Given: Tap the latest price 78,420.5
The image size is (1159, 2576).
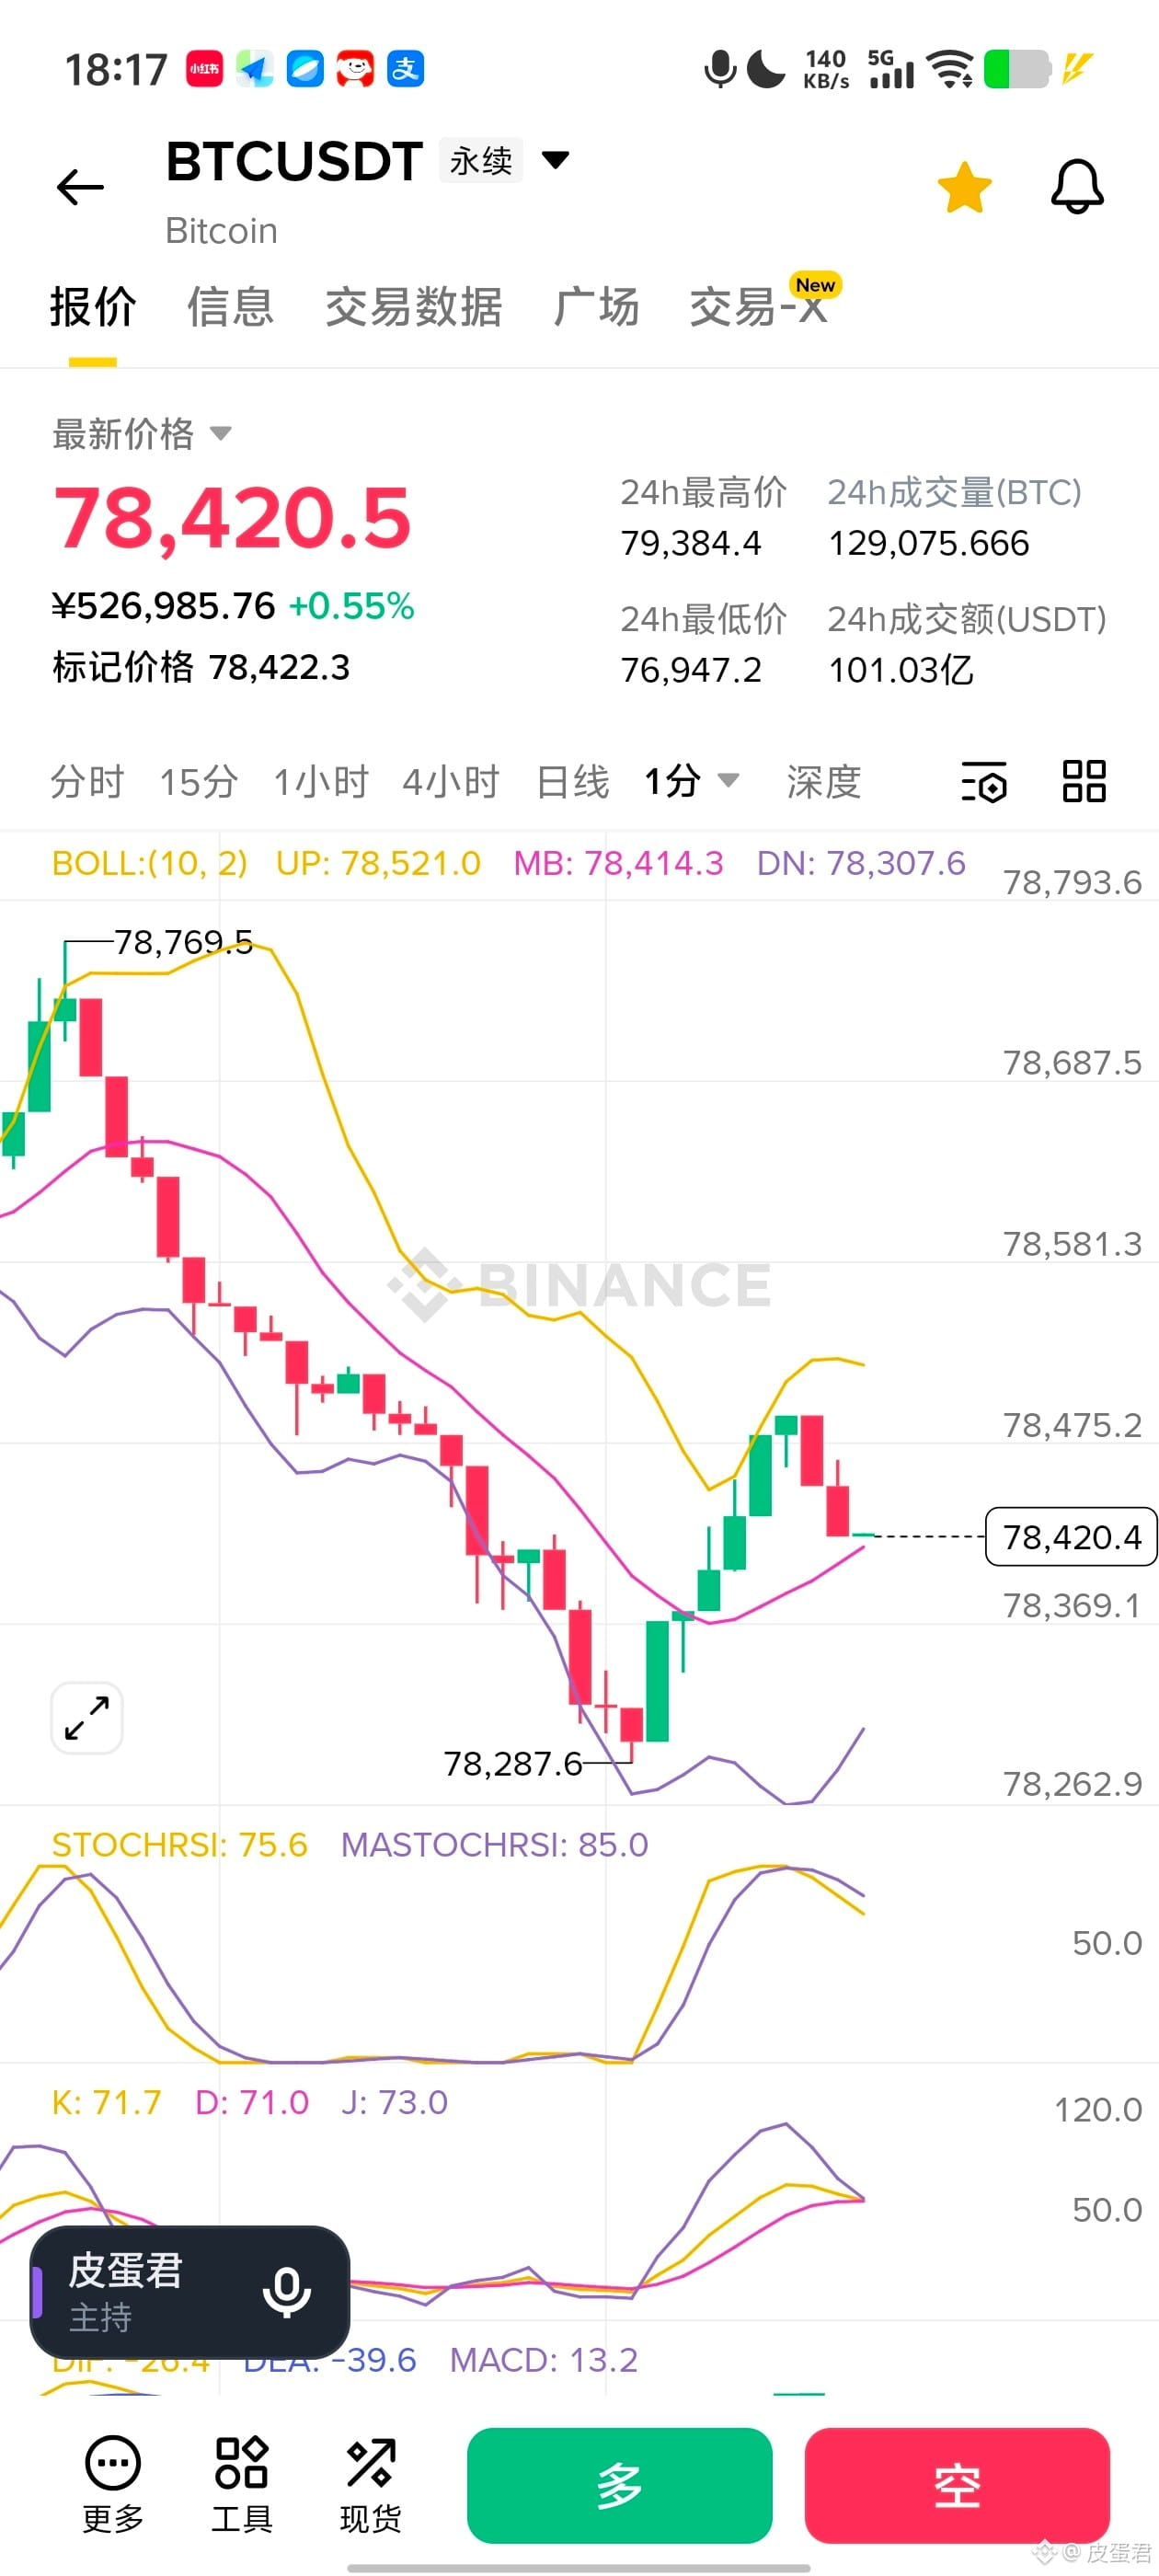Looking at the screenshot, I should pos(232,518).
